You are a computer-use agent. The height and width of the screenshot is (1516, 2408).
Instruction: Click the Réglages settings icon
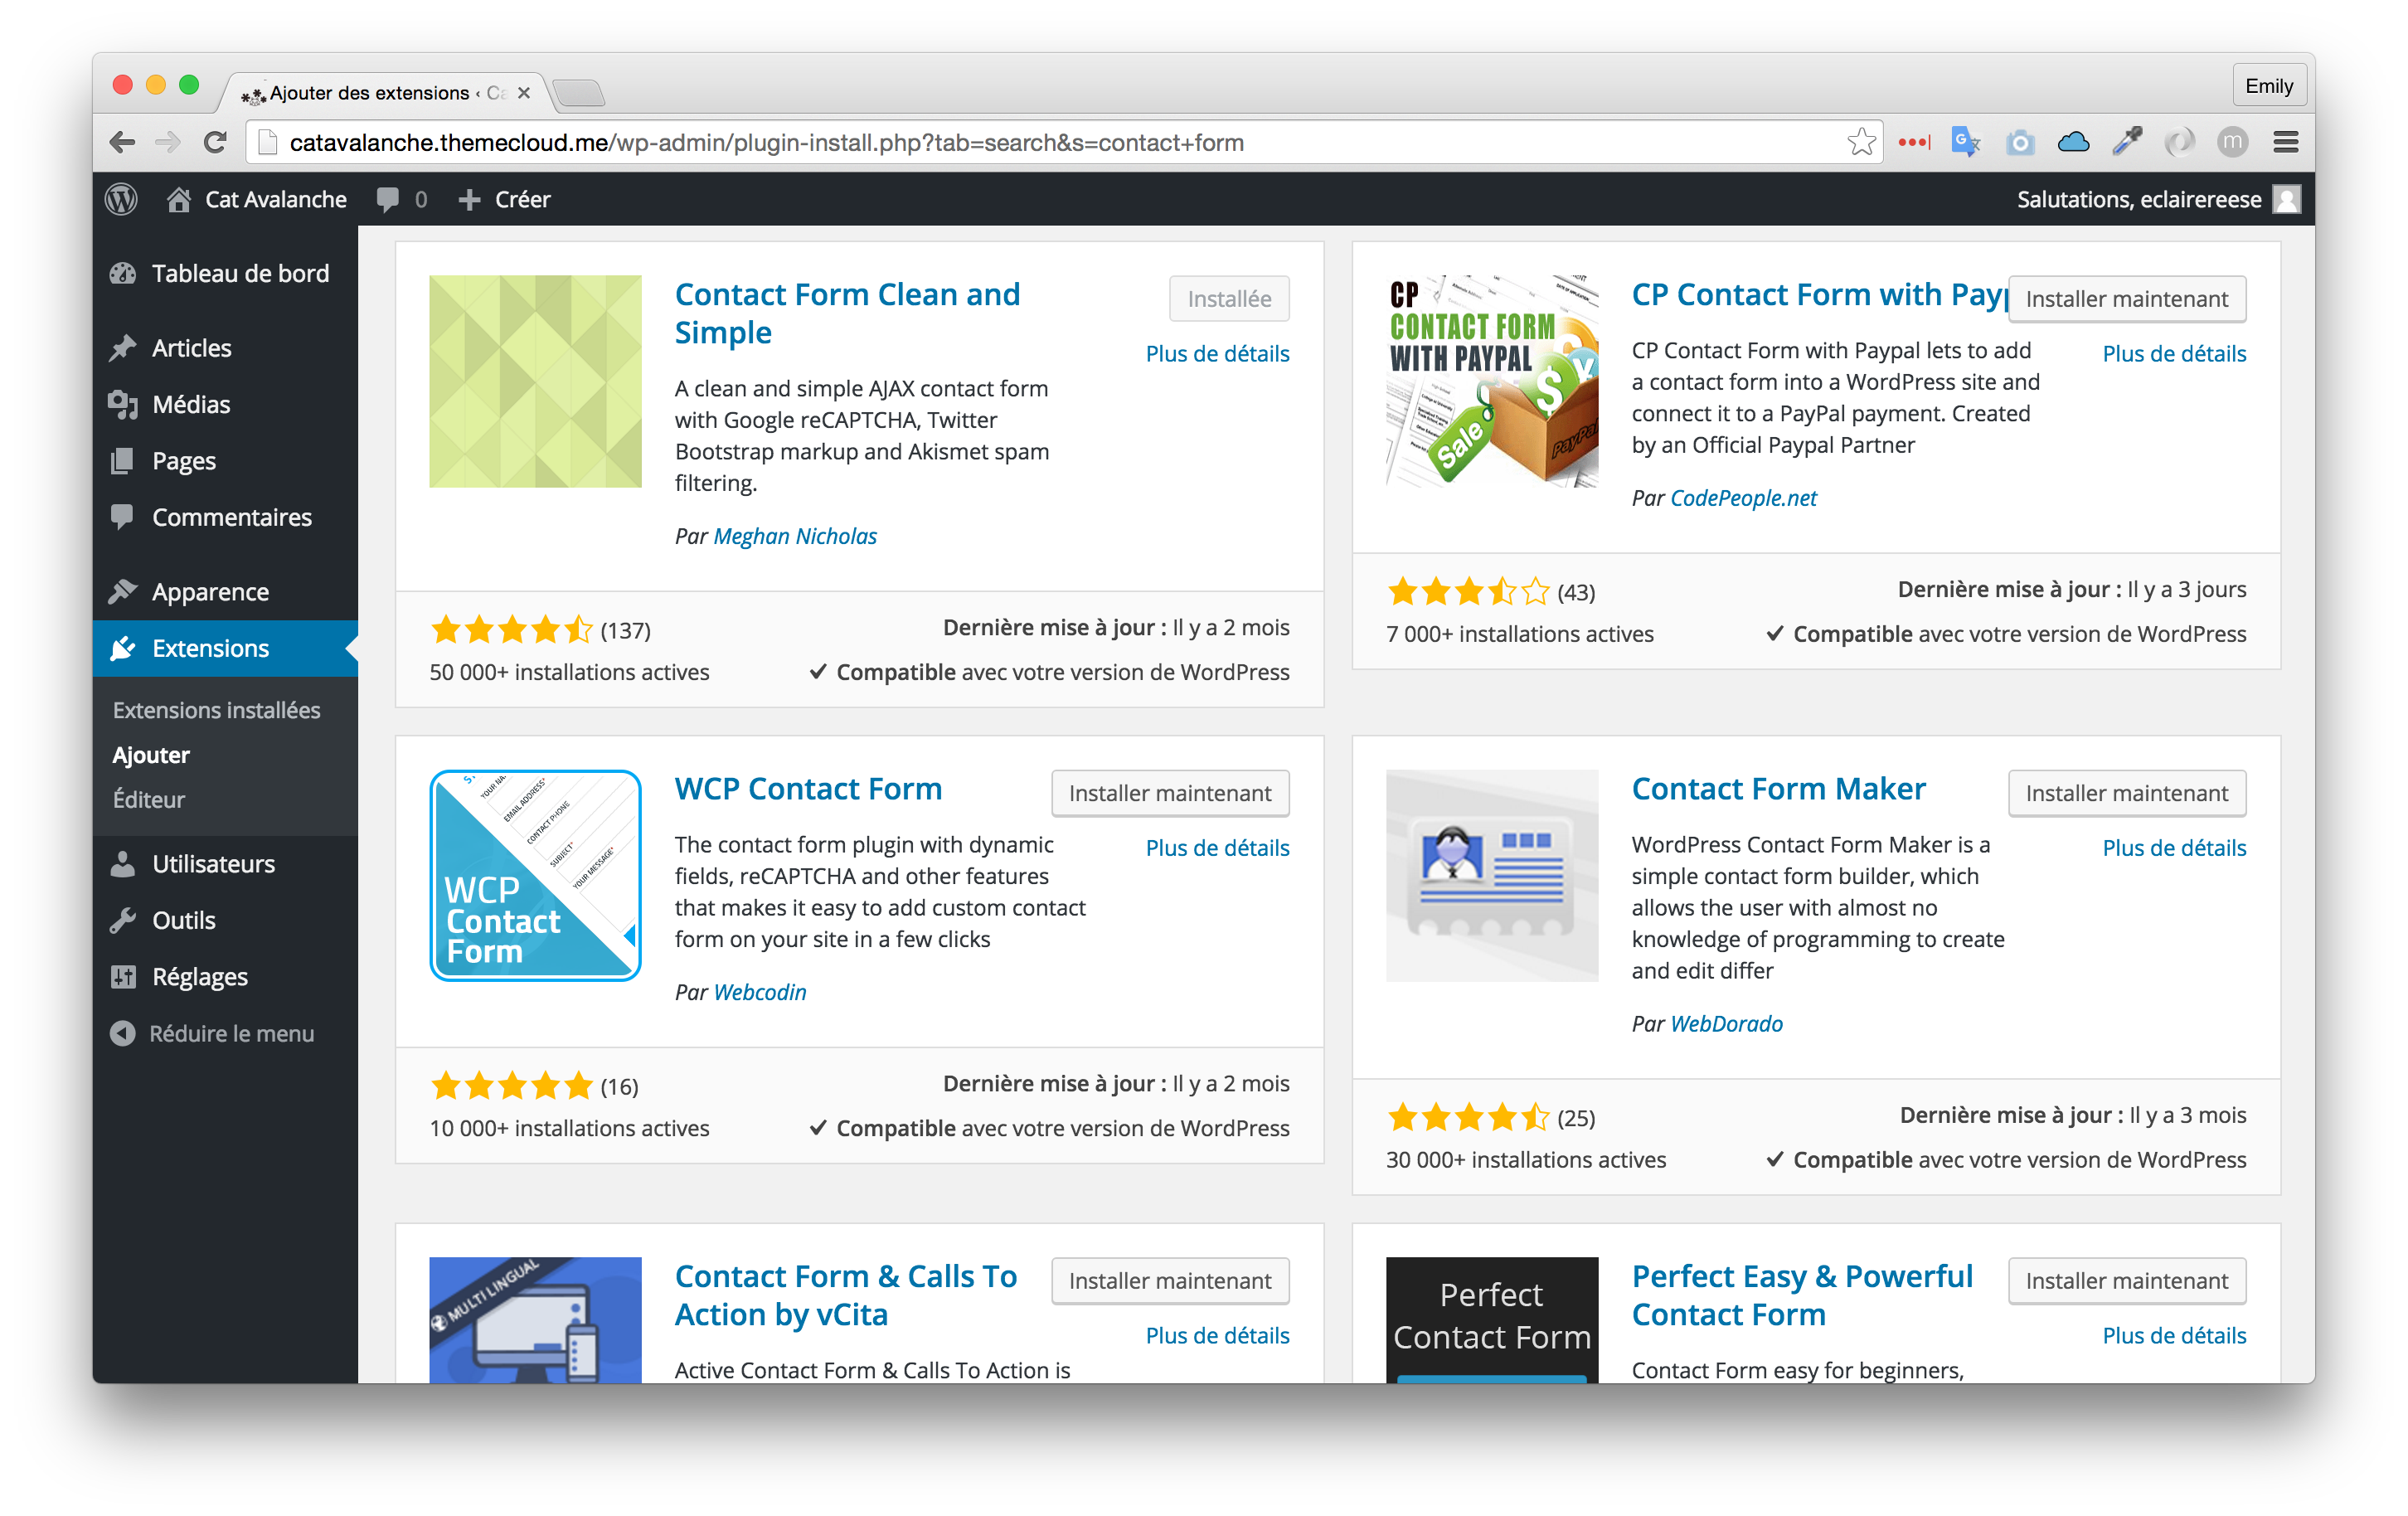[x=123, y=977]
